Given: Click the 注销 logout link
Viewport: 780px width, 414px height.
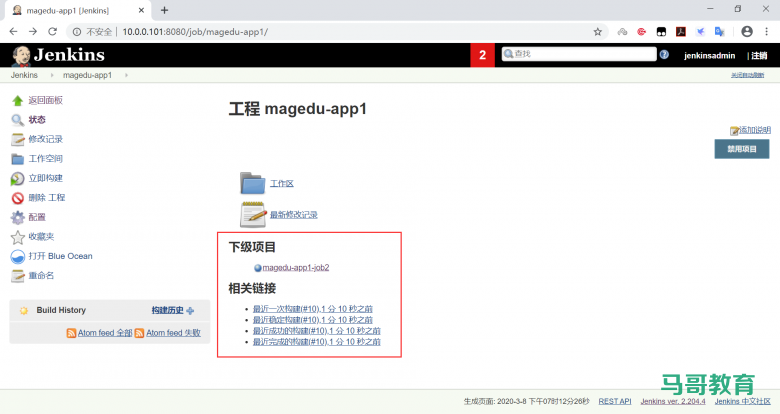Looking at the screenshot, I should tap(759, 56).
